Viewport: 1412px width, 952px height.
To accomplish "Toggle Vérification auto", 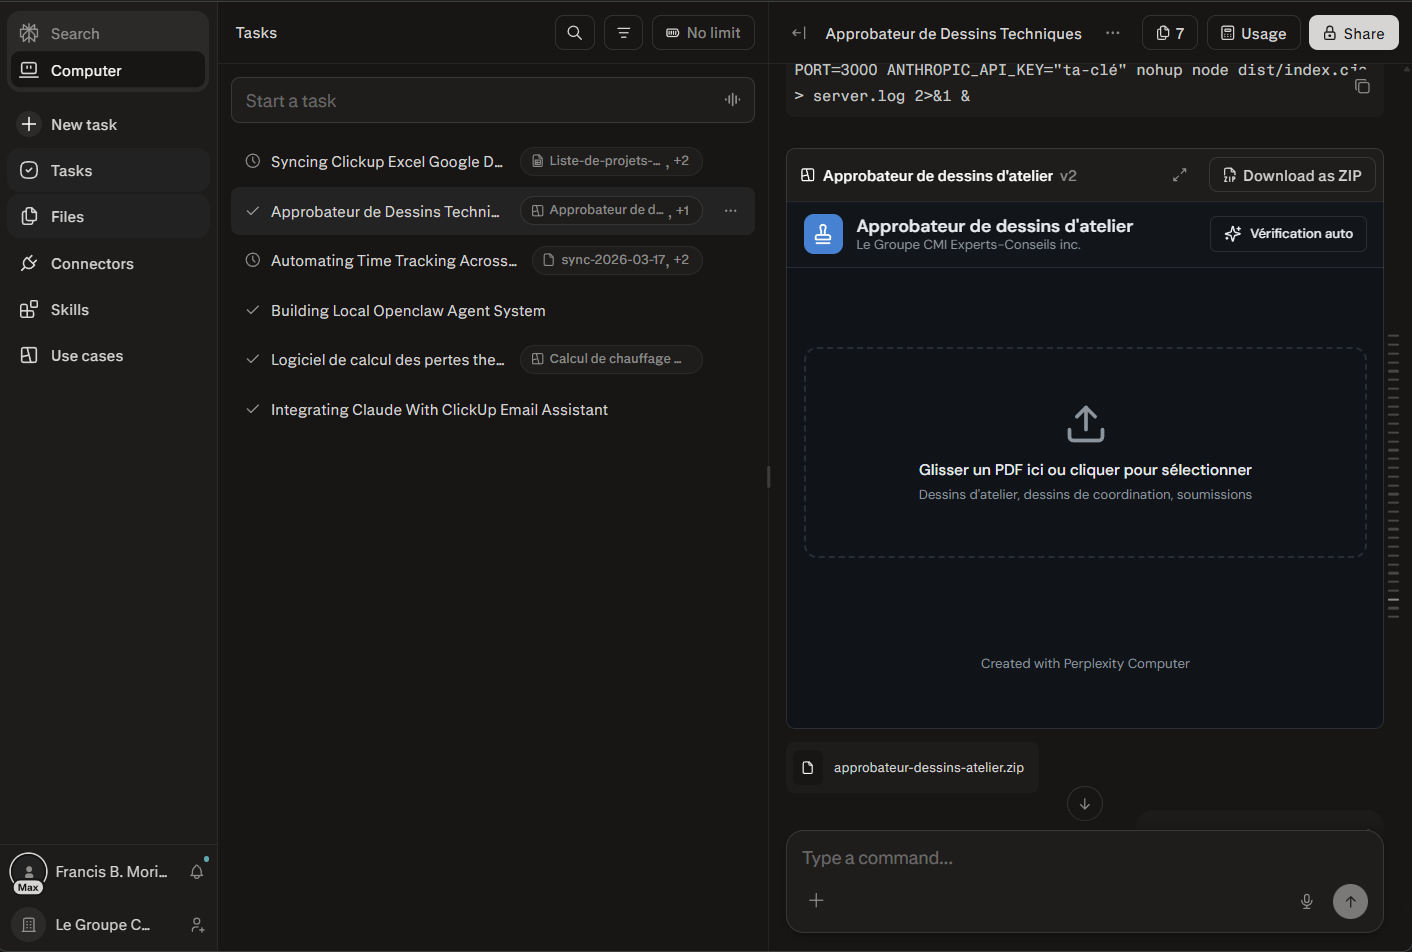I will 1288,234.
